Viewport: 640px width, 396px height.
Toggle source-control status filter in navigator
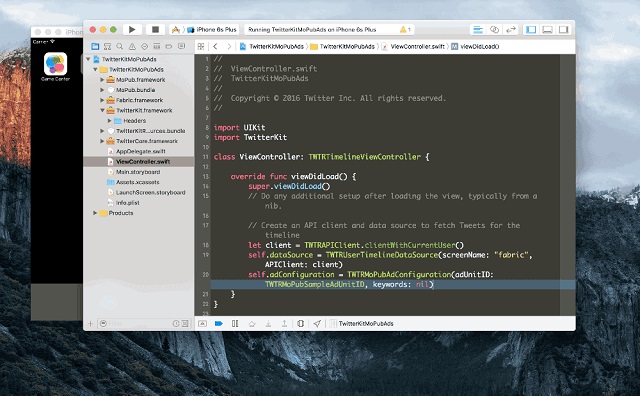coord(185,324)
